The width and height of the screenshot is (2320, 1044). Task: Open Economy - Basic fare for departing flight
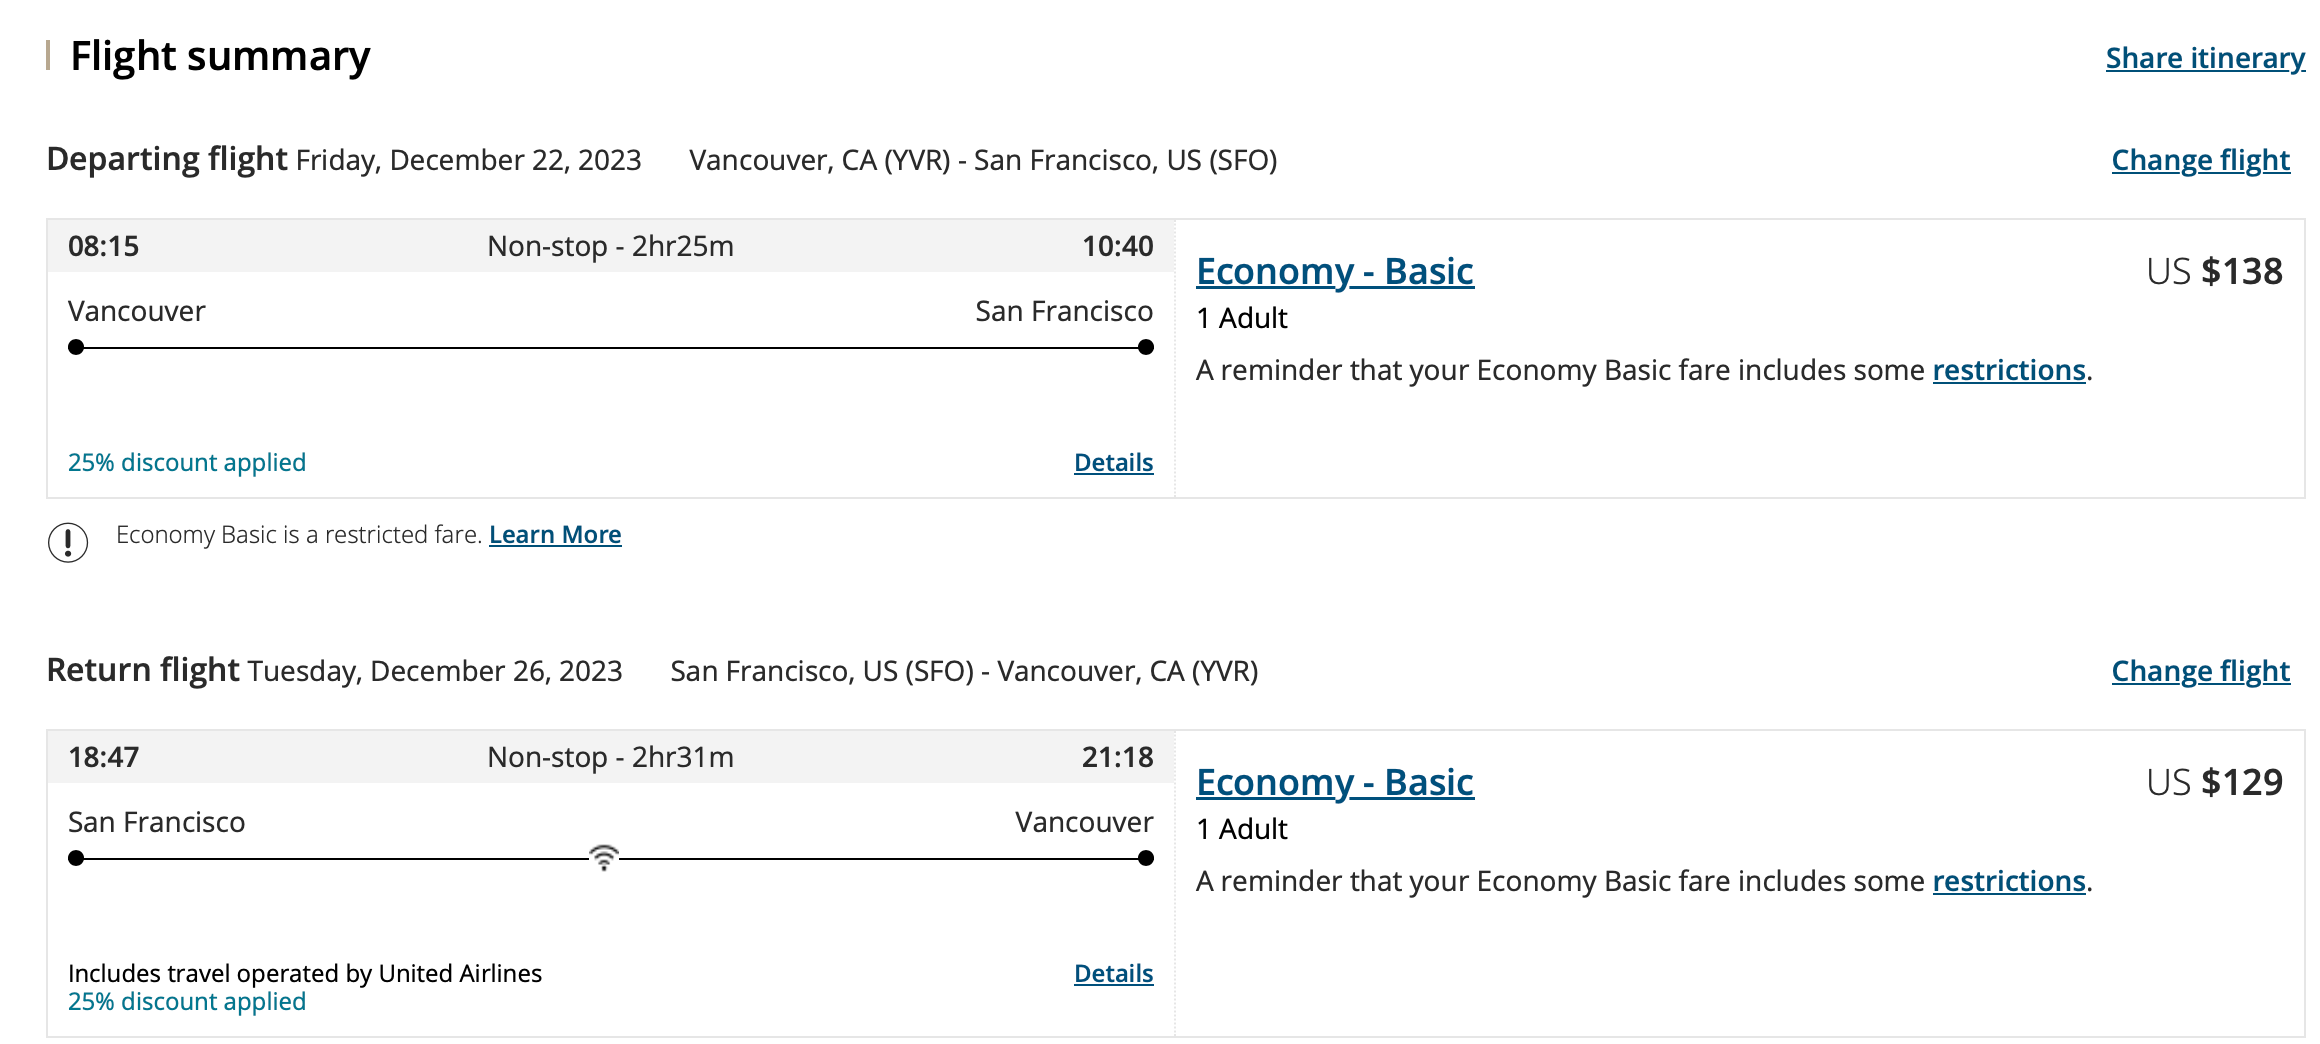click(1334, 271)
